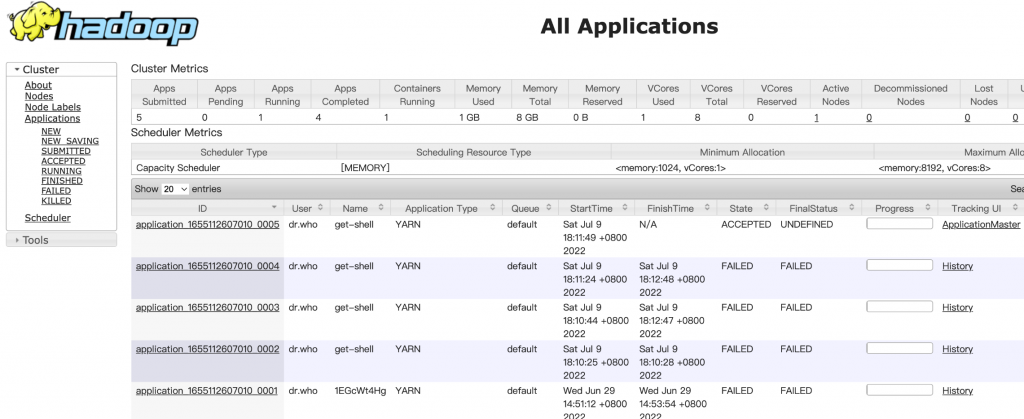The width and height of the screenshot is (1024, 419).
Task: Sort table by User column
Action: tap(307, 208)
